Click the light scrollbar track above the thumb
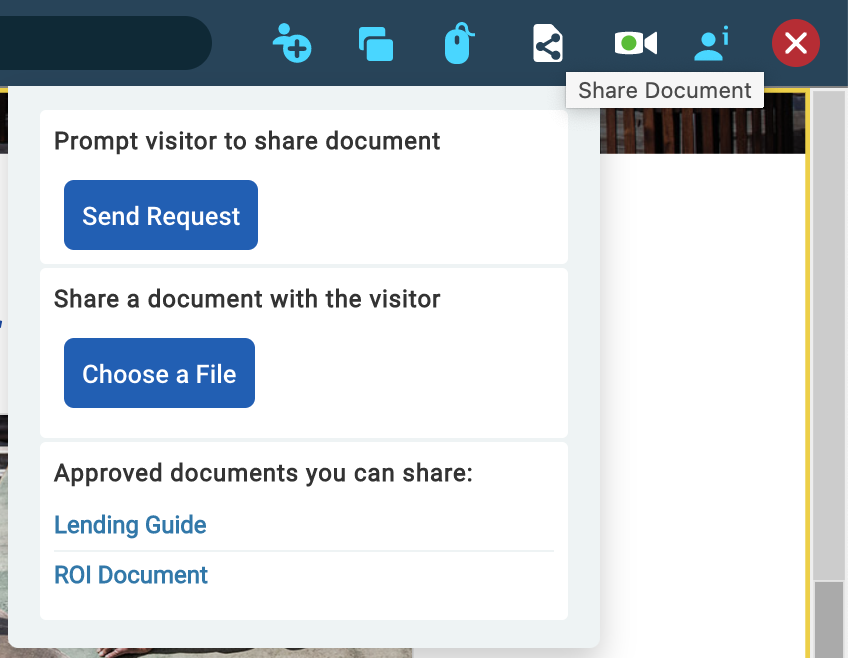The image size is (848, 658). 829,330
